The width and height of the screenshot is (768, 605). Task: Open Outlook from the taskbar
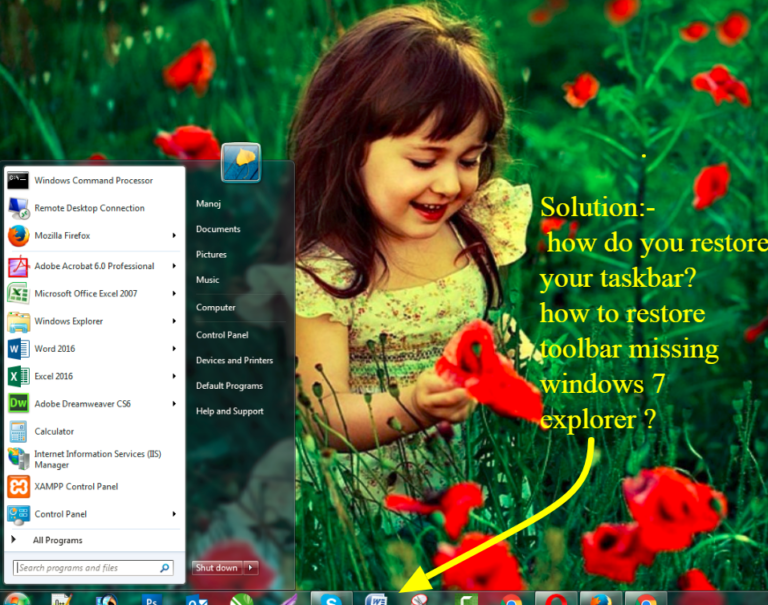pos(197,600)
